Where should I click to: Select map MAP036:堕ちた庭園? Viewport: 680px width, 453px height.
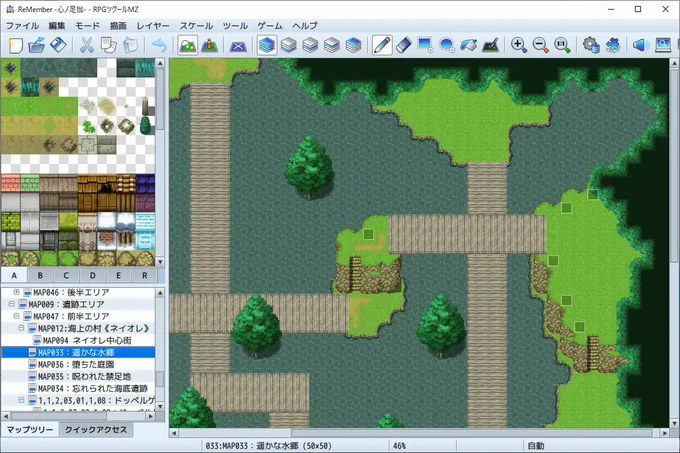[78, 365]
